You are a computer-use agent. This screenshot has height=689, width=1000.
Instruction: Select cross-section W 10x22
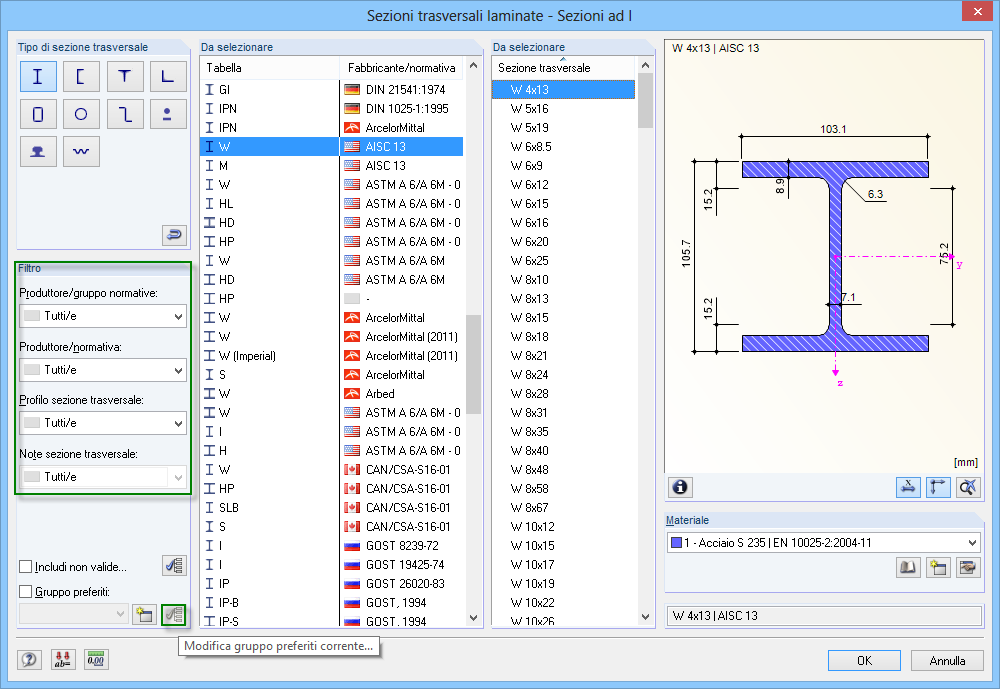(564, 602)
